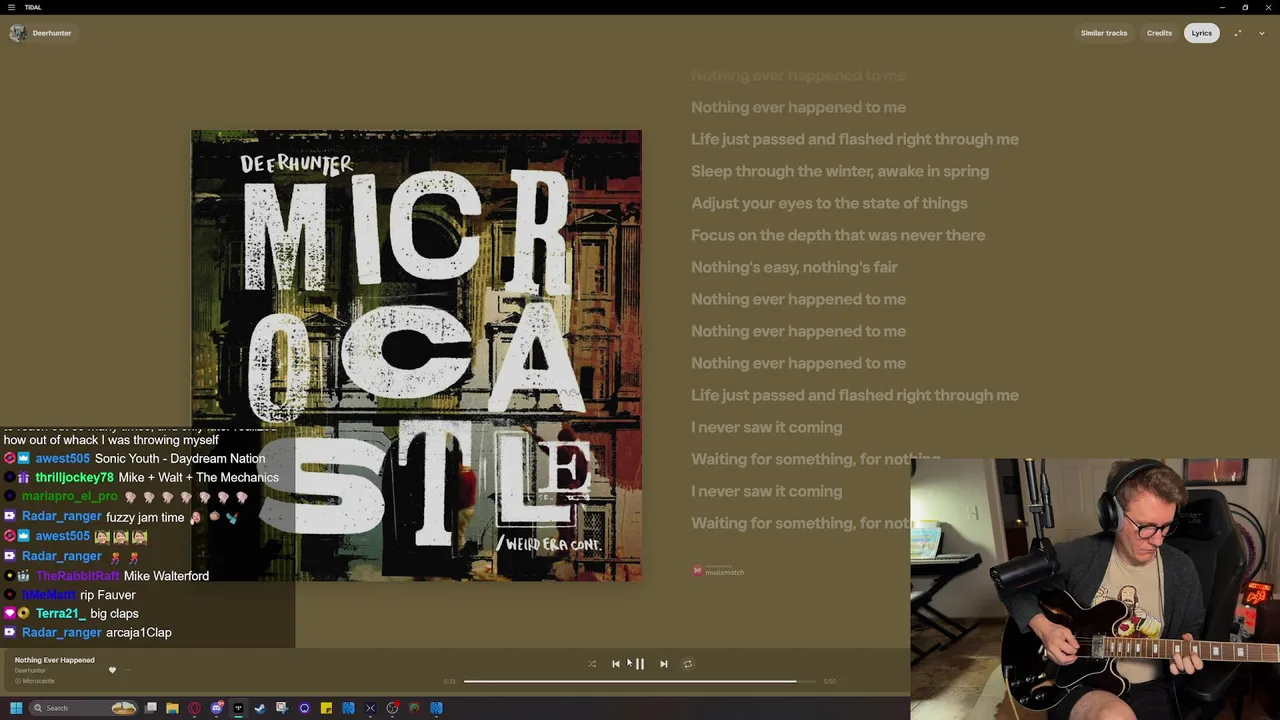1280x720 pixels.
Task: Open Microcastle album link in player bar
Action: pyautogui.click(x=38, y=681)
